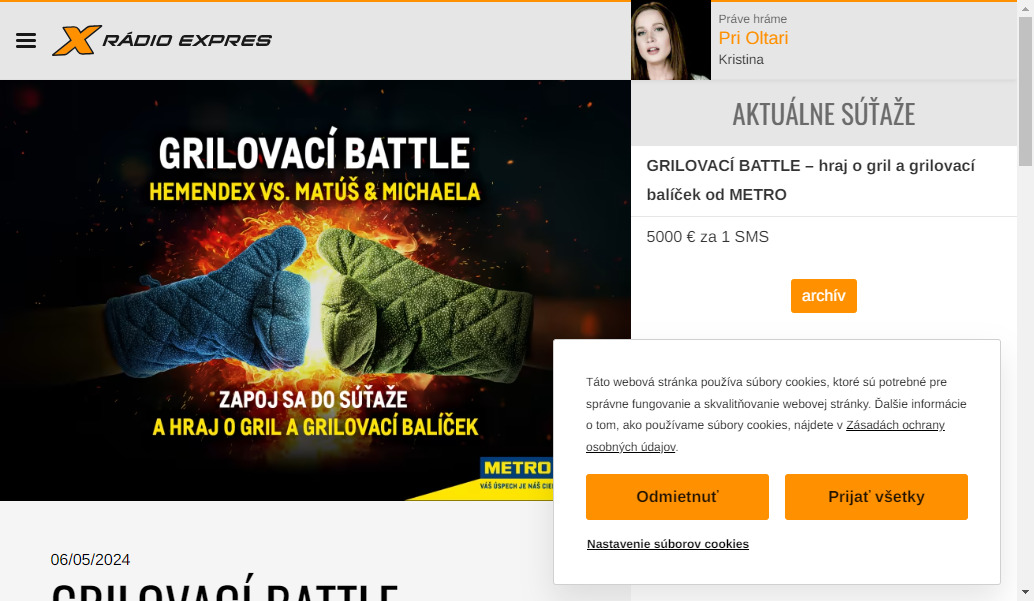
Task: Open the Grilovací Battle METRO contest link
Action: click(810, 180)
